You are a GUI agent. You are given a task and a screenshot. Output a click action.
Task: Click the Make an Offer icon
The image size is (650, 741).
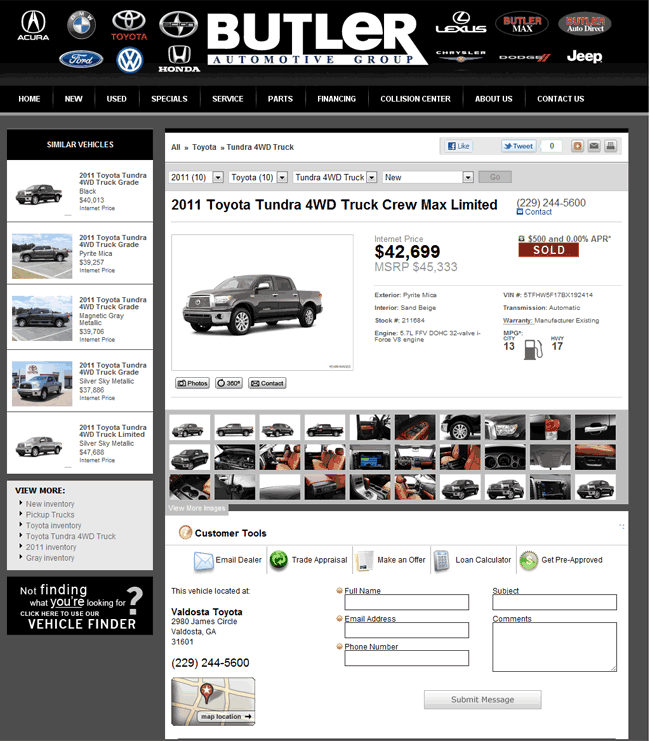coord(364,561)
